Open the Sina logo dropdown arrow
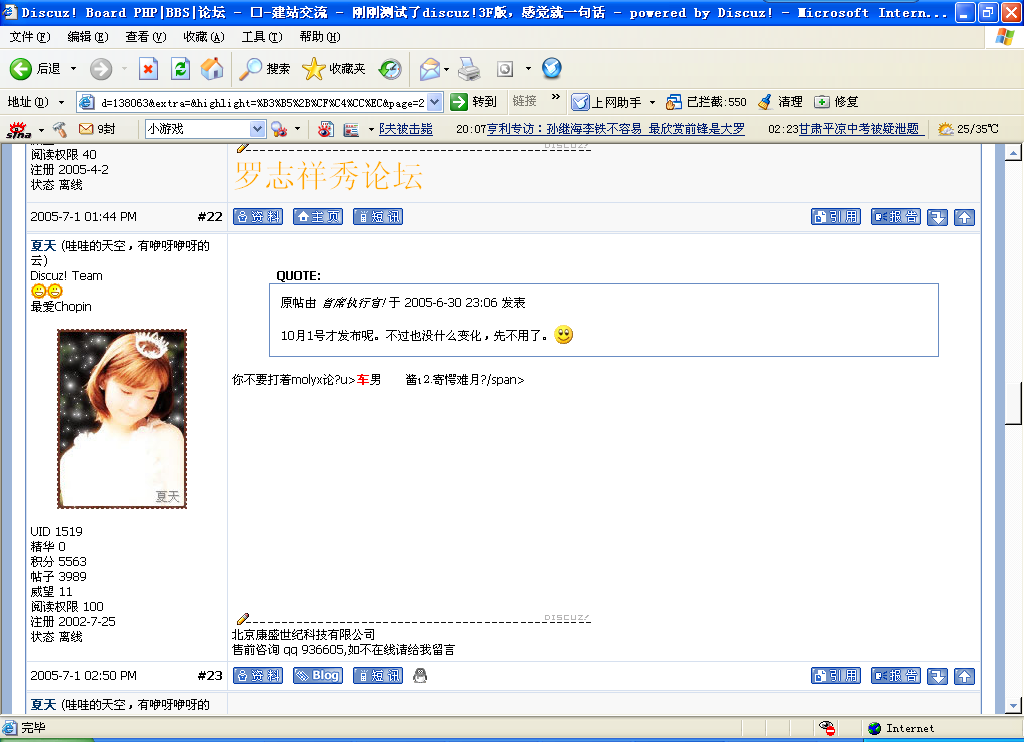The width and height of the screenshot is (1024, 742). point(41,129)
